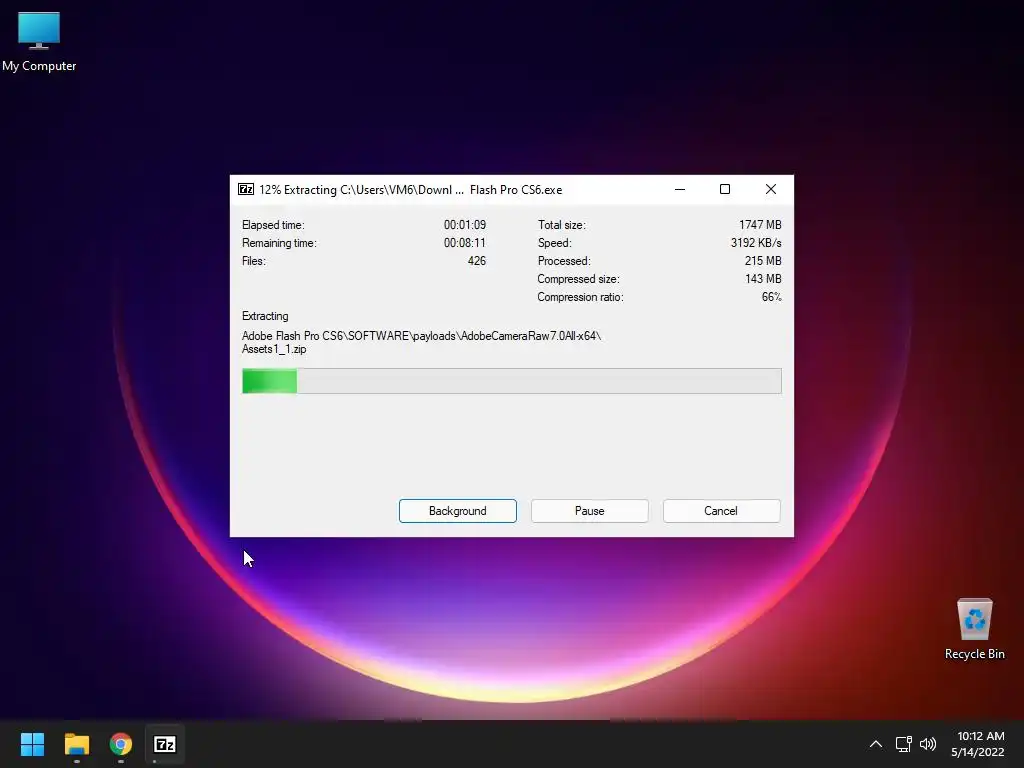Open the Windows Start menu

coord(32,744)
